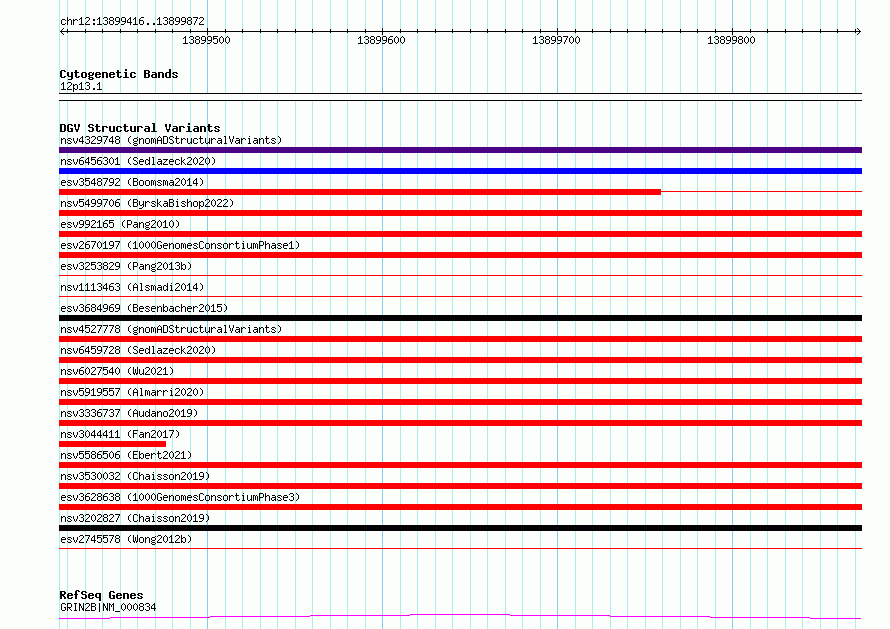Click the red bar under nsv5919557
The height and width of the screenshot is (629, 890).
click(x=460, y=402)
